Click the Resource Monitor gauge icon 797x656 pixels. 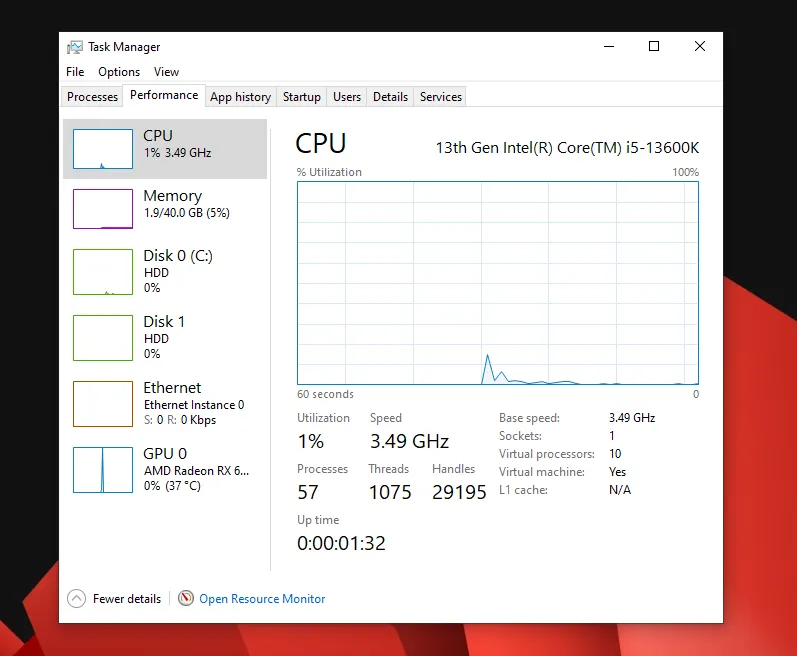point(186,599)
